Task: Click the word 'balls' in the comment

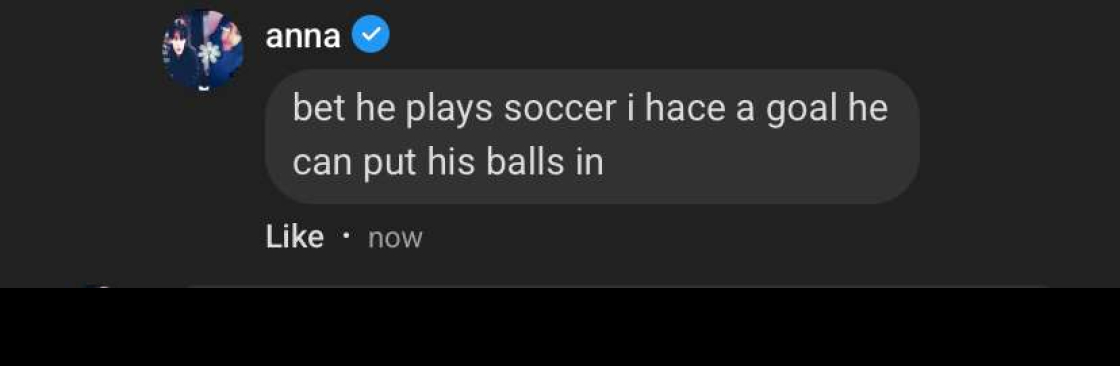Action: (x=525, y=162)
